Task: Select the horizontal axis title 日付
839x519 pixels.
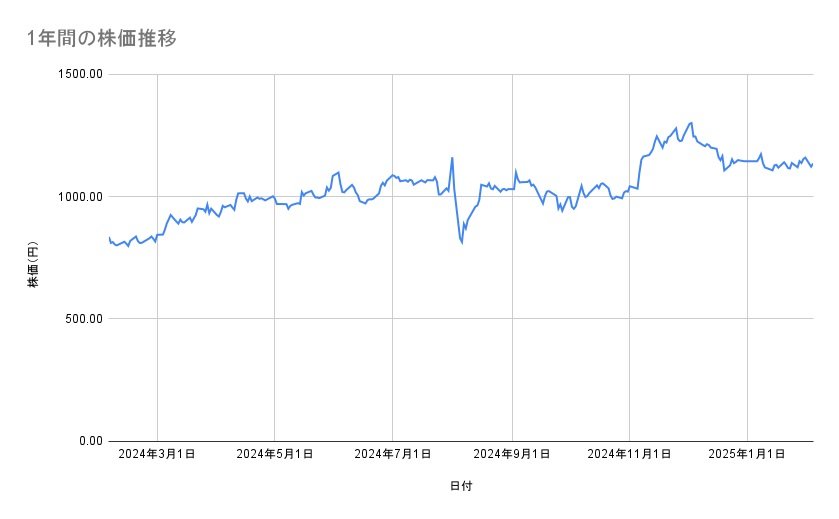Action: click(x=461, y=486)
